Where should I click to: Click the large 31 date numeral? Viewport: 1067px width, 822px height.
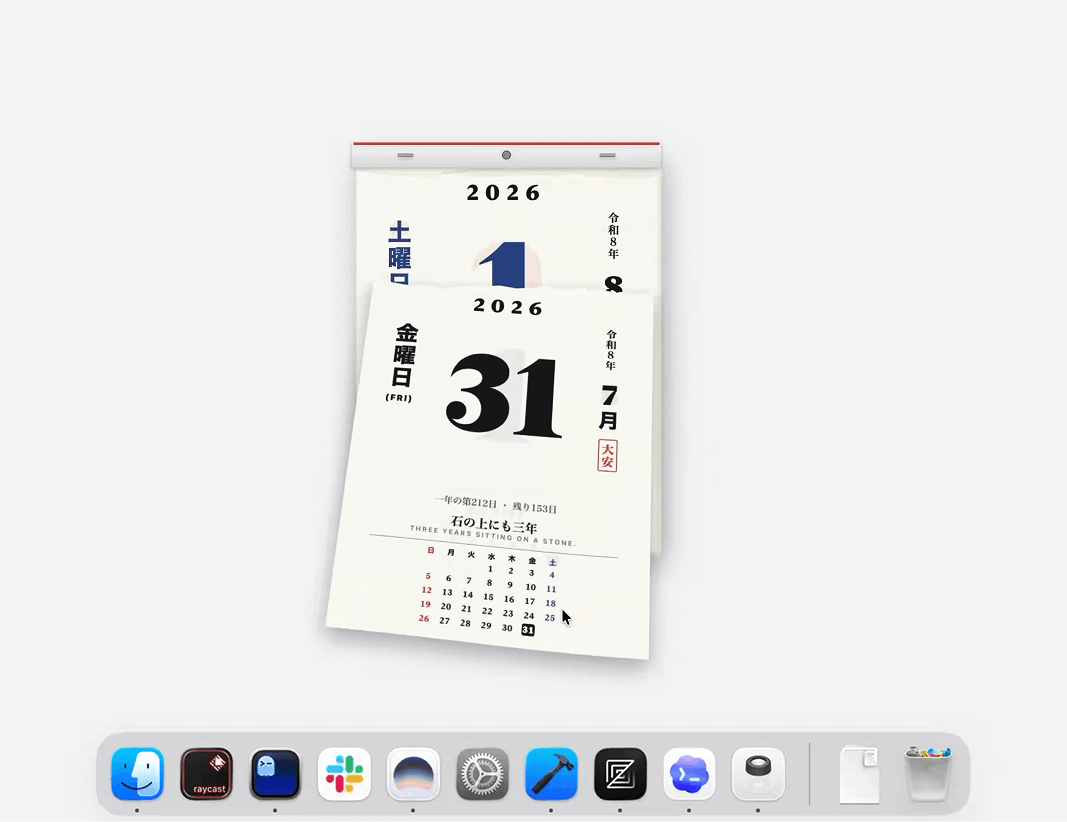pos(504,395)
